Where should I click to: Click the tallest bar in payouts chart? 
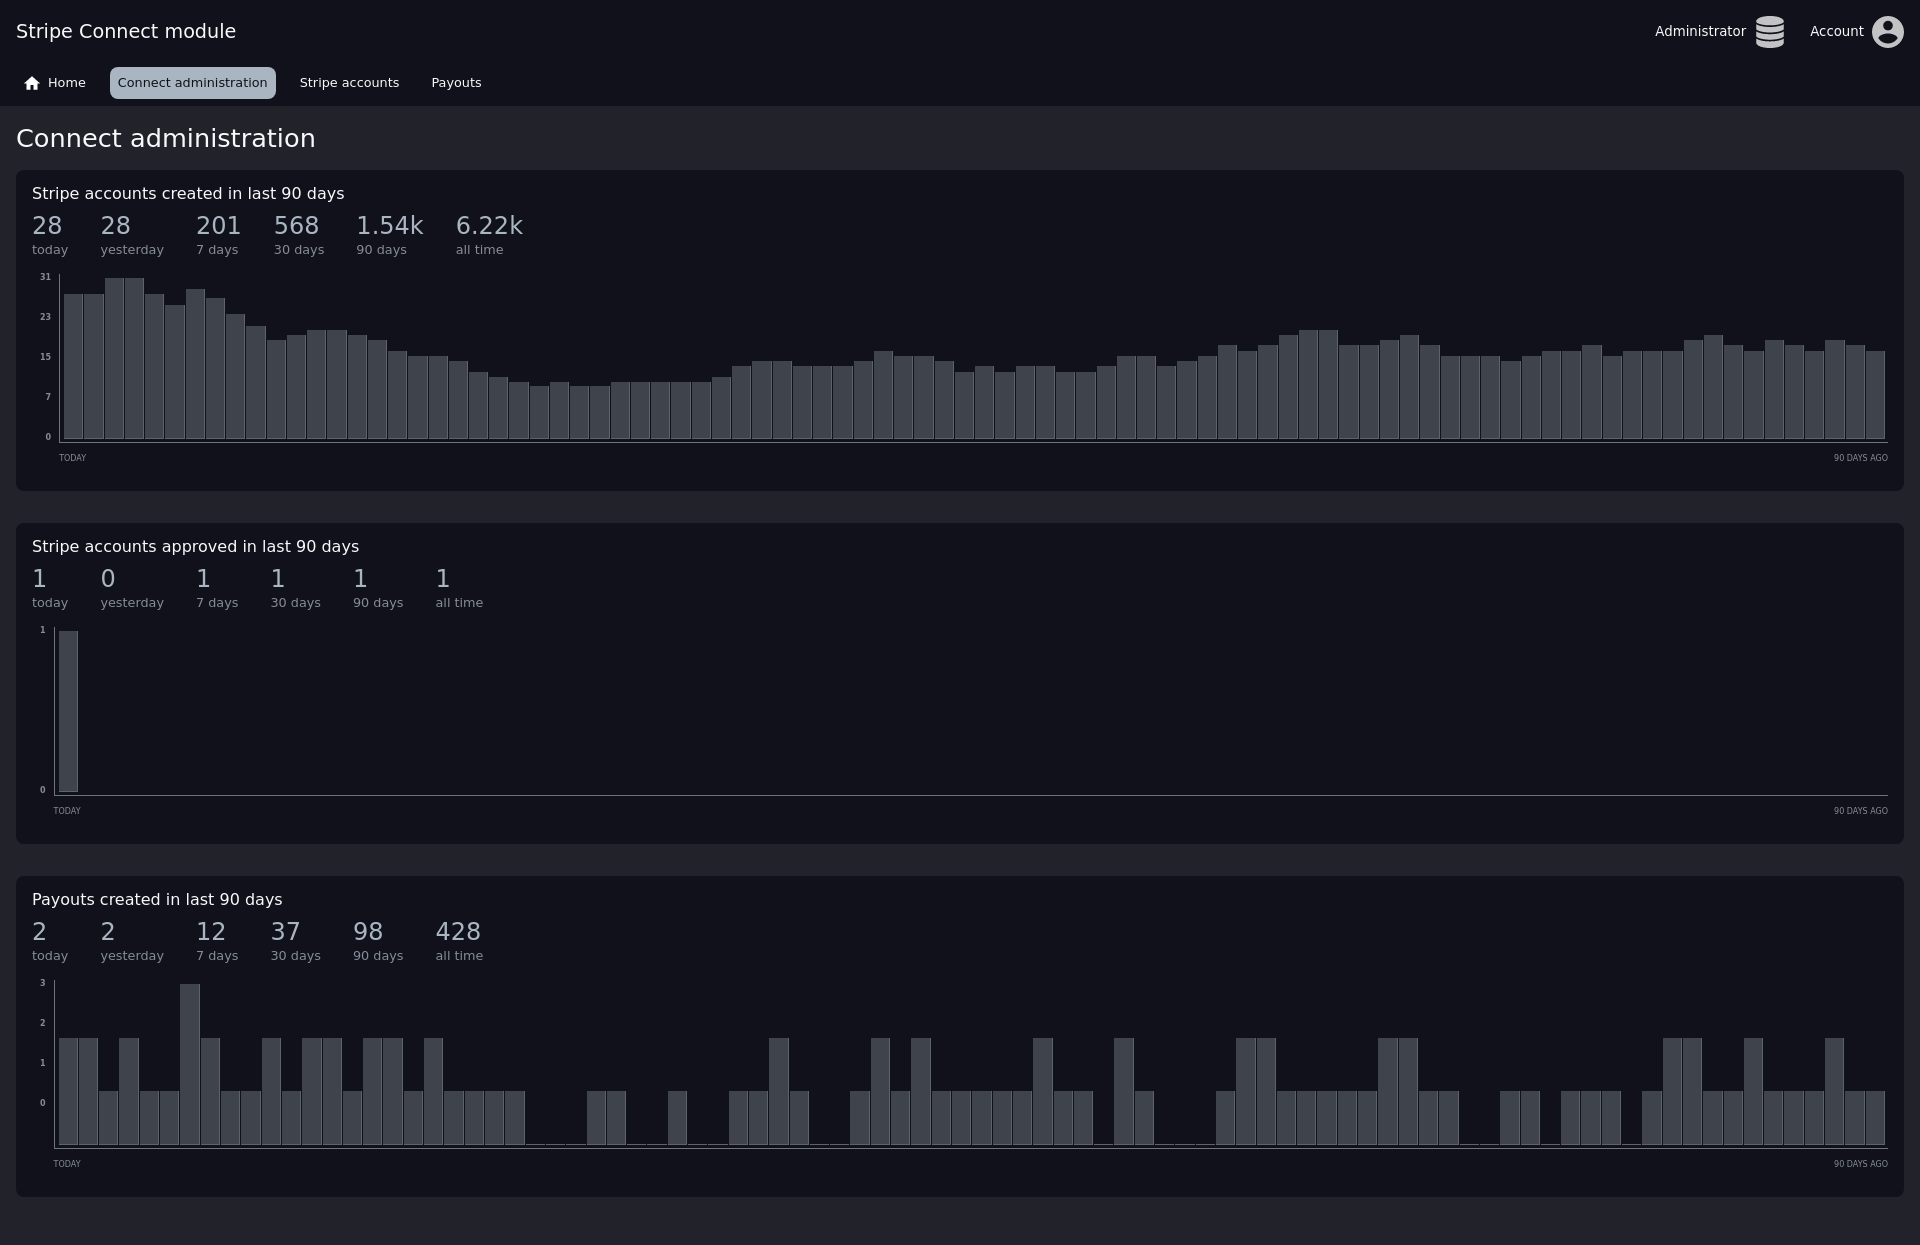click(190, 1064)
